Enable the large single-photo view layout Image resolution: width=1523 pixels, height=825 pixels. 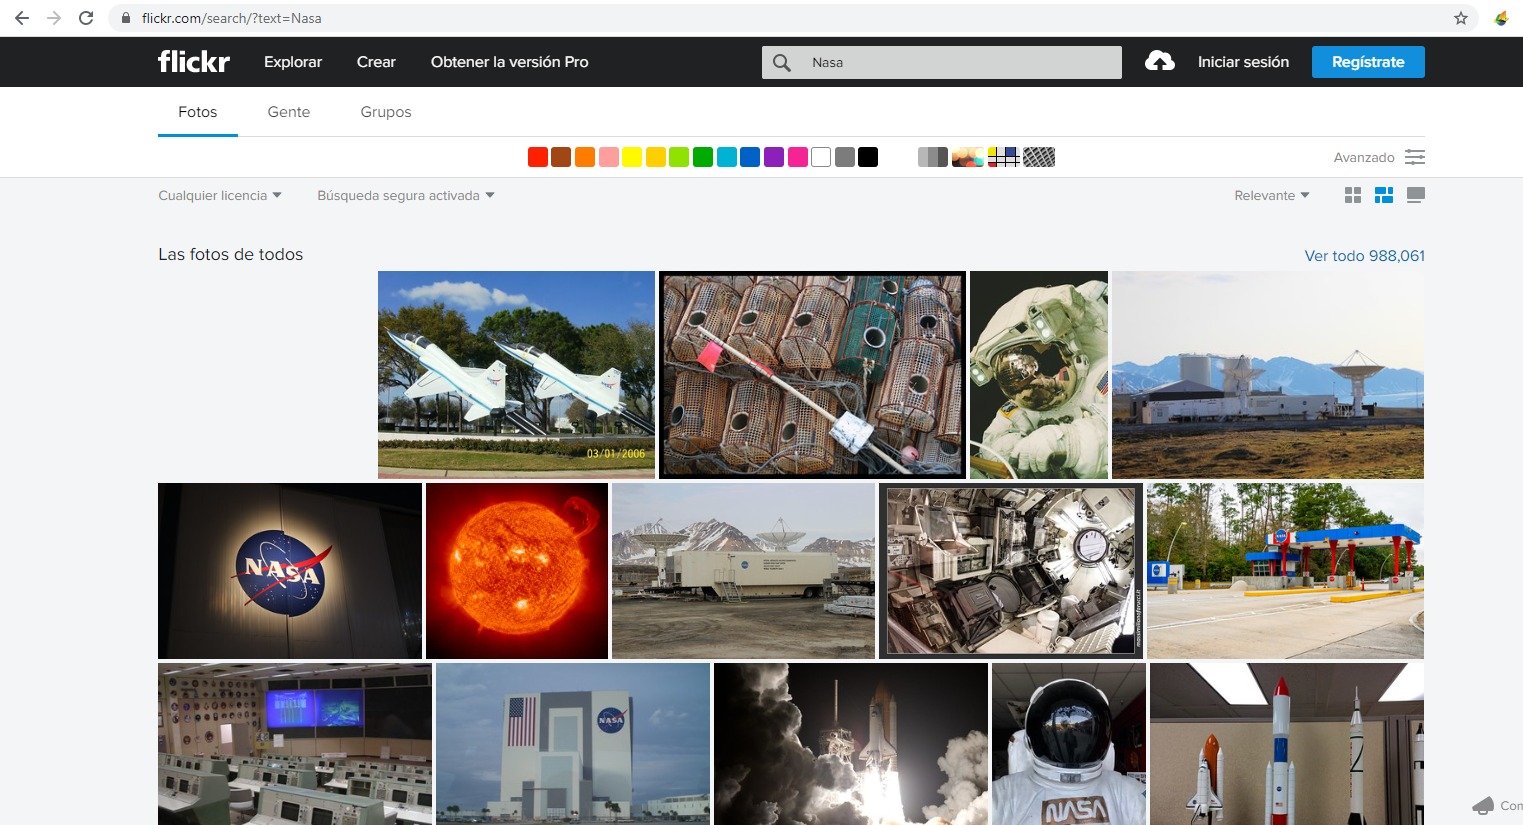tap(1415, 195)
